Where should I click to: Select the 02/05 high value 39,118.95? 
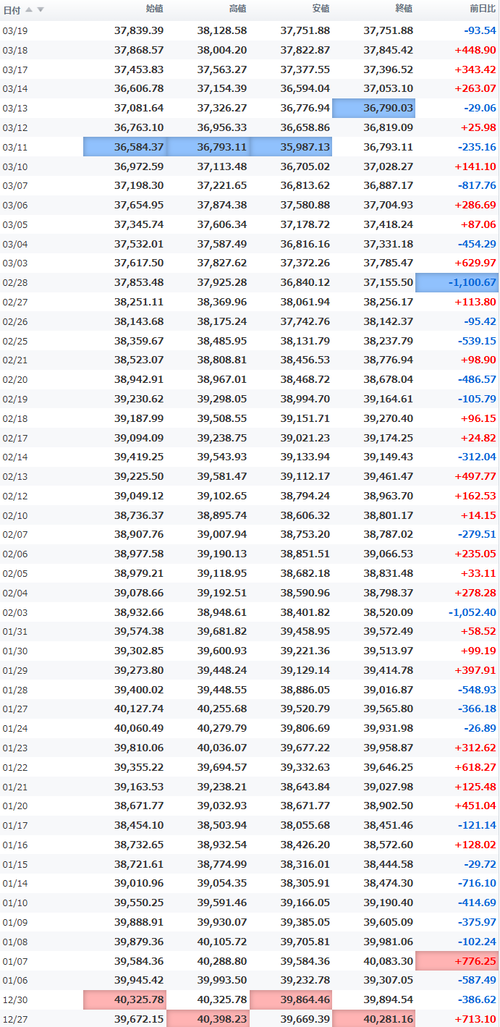[x=222, y=574]
